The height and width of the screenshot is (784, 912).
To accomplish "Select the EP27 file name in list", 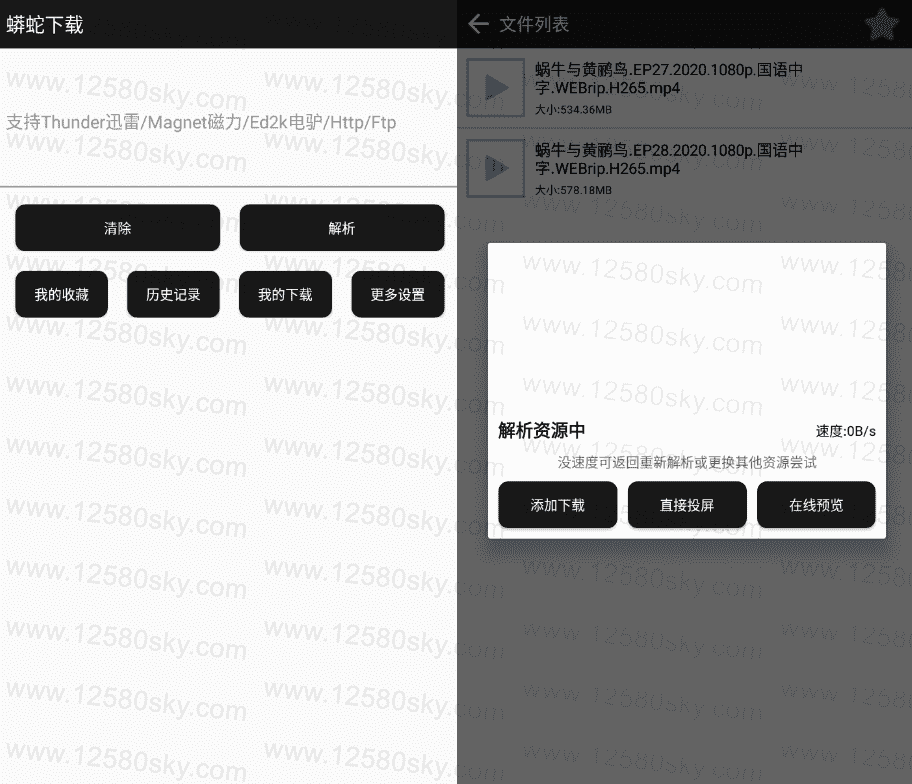I will click(x=668, y=79).
